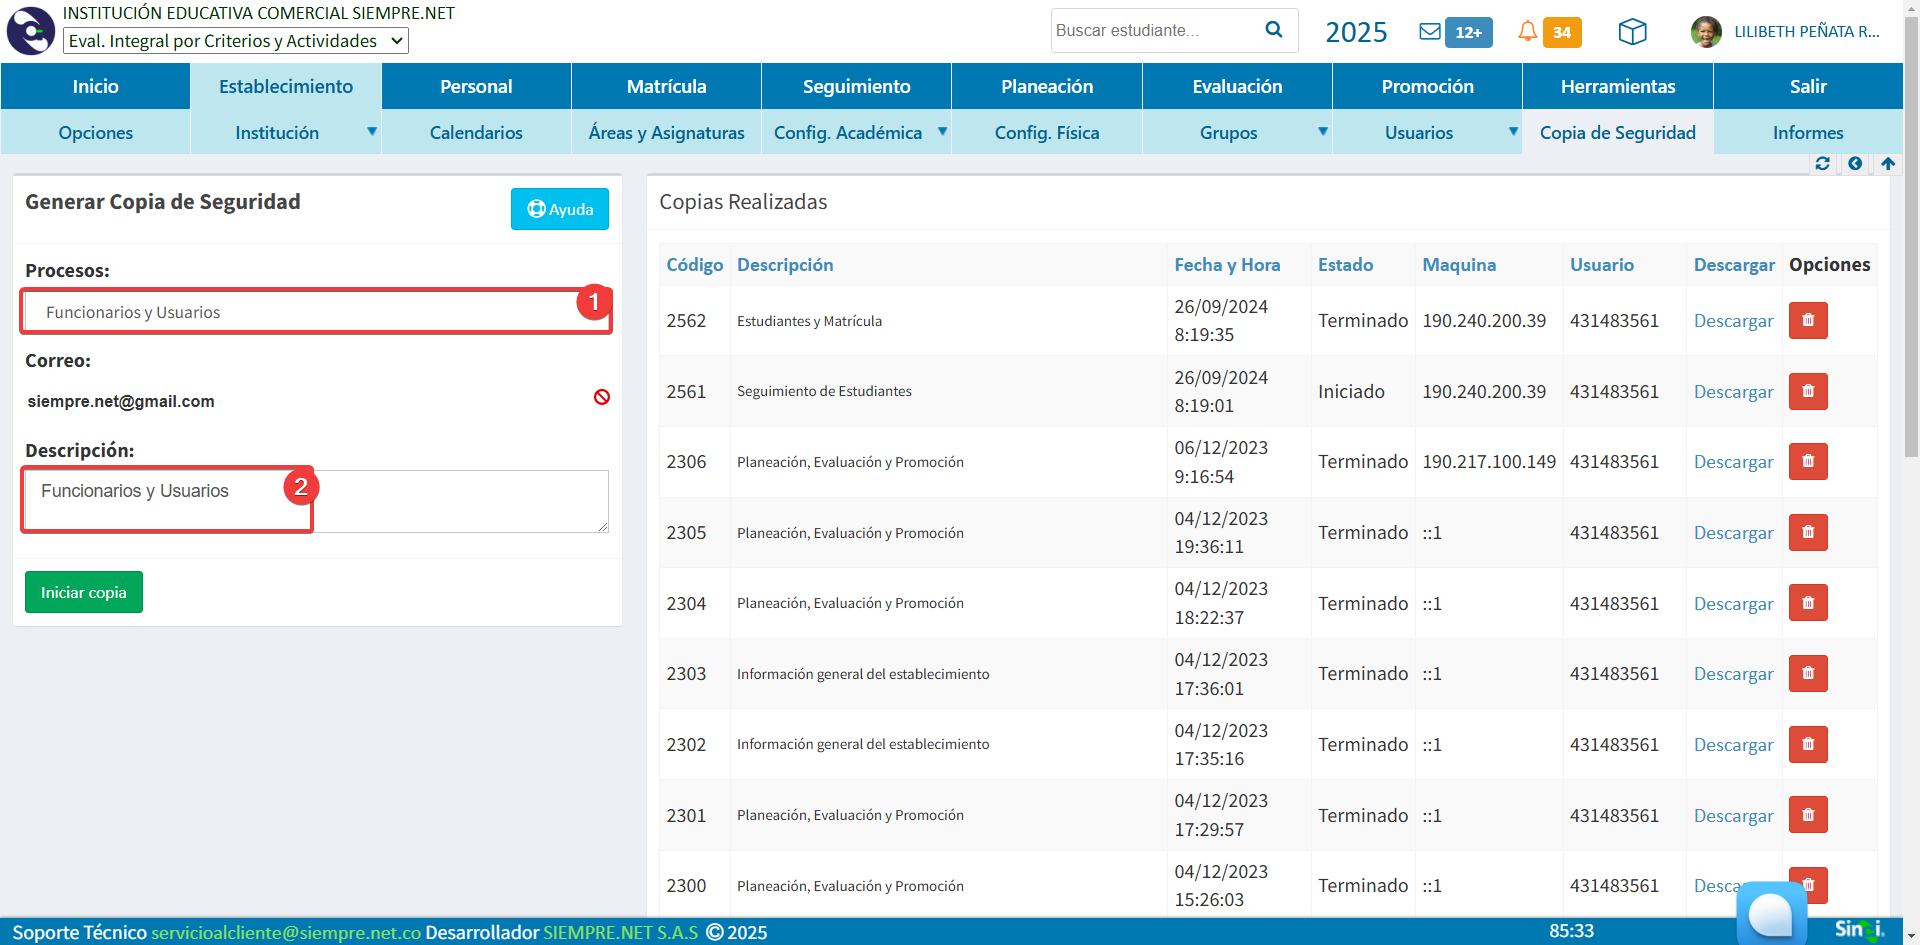The image size is (1920, 945).
Task: Click the refresh arrows icon
Action: point(1822,163)
